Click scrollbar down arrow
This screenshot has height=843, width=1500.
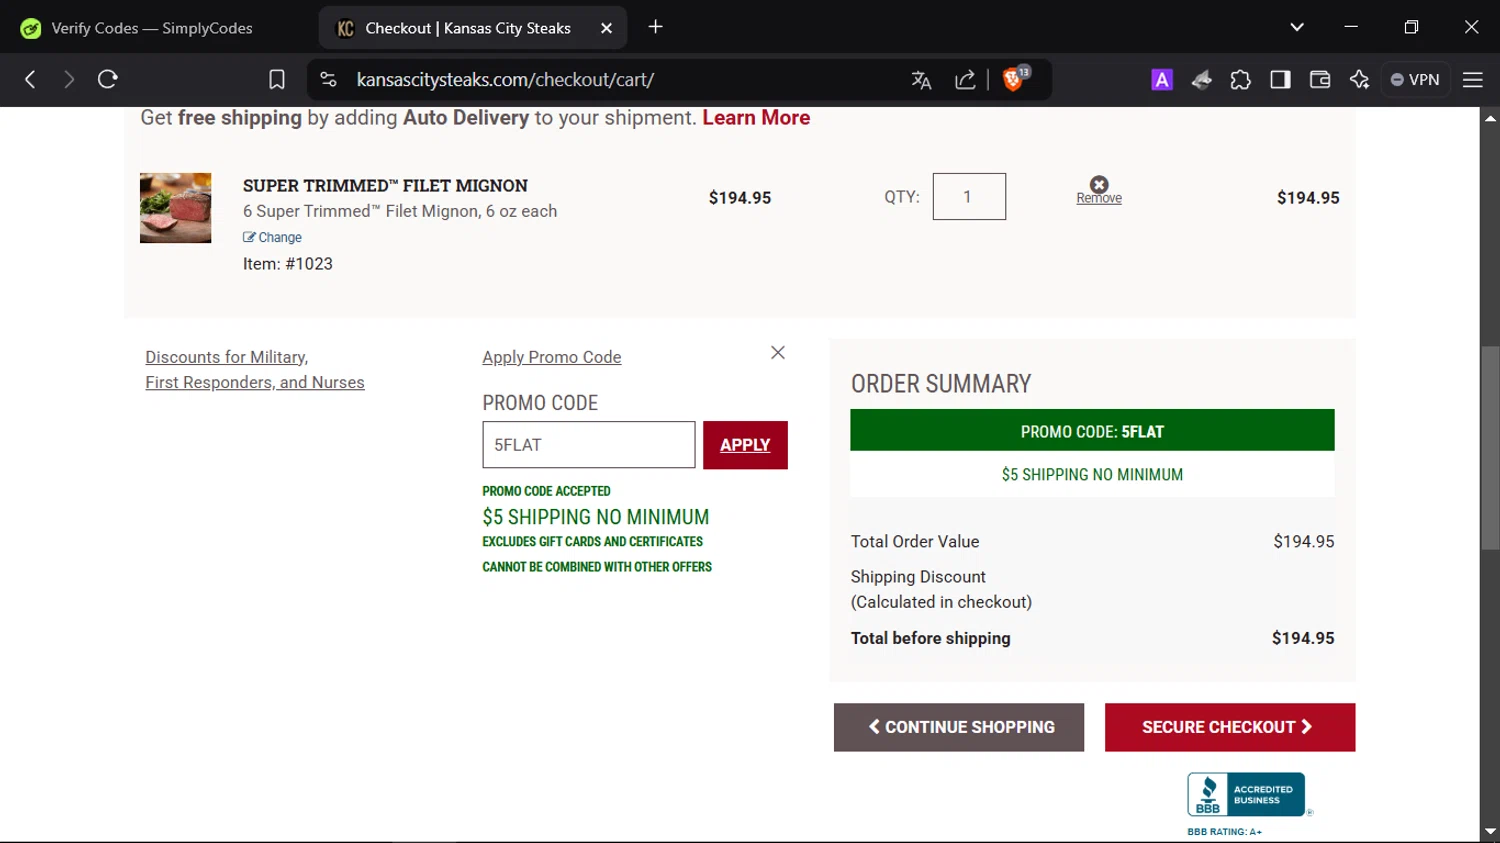click(x=1490, y=832)
